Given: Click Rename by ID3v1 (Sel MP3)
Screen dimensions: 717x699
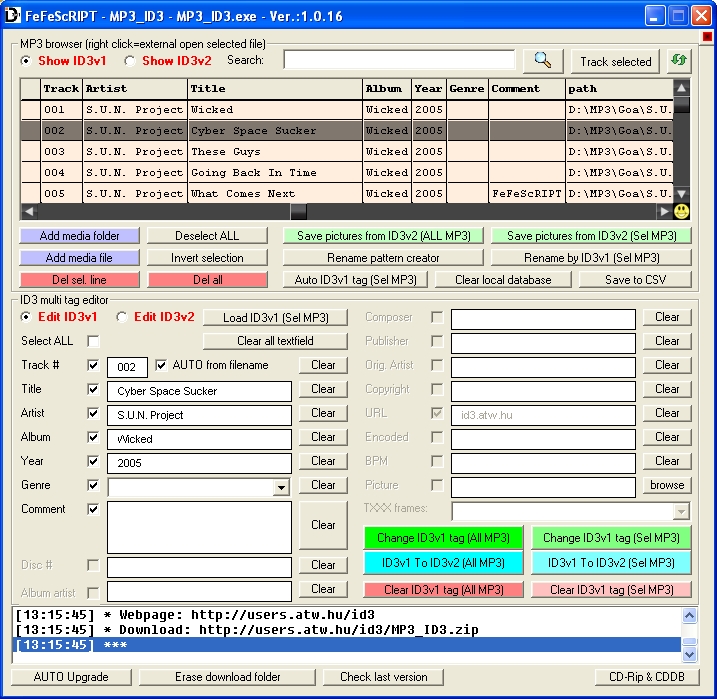Looking at the screenshot, I should (x=591, y=258).
